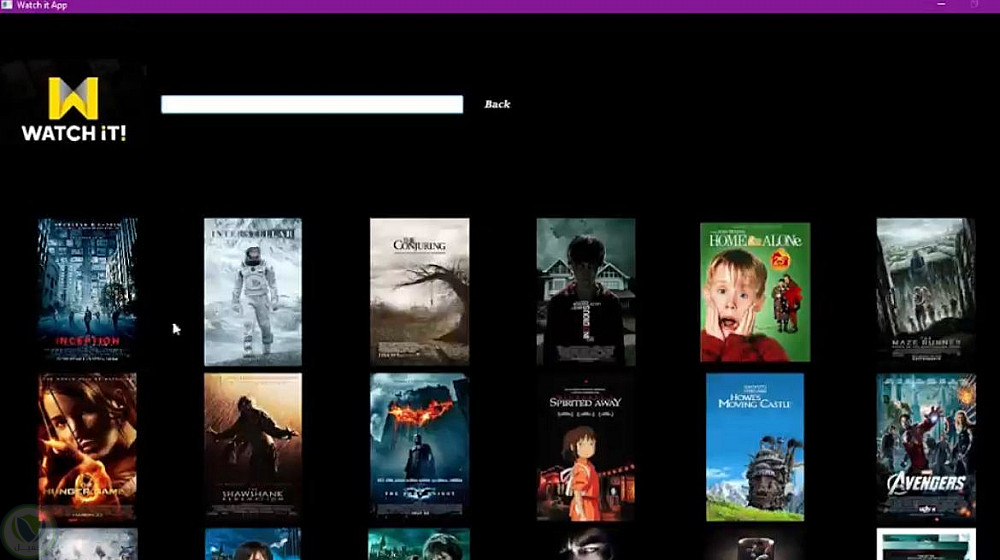Select Howl's Moving Castle poster
This screenshot has width=1000, height=560.
[x=755, y=447]
